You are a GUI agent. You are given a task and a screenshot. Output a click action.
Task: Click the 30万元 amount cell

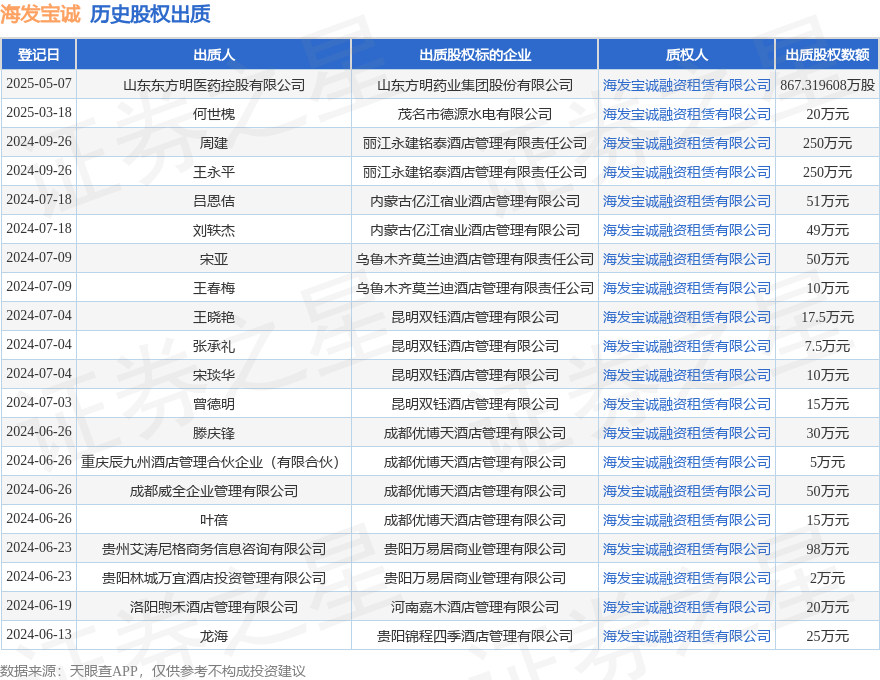827,433
